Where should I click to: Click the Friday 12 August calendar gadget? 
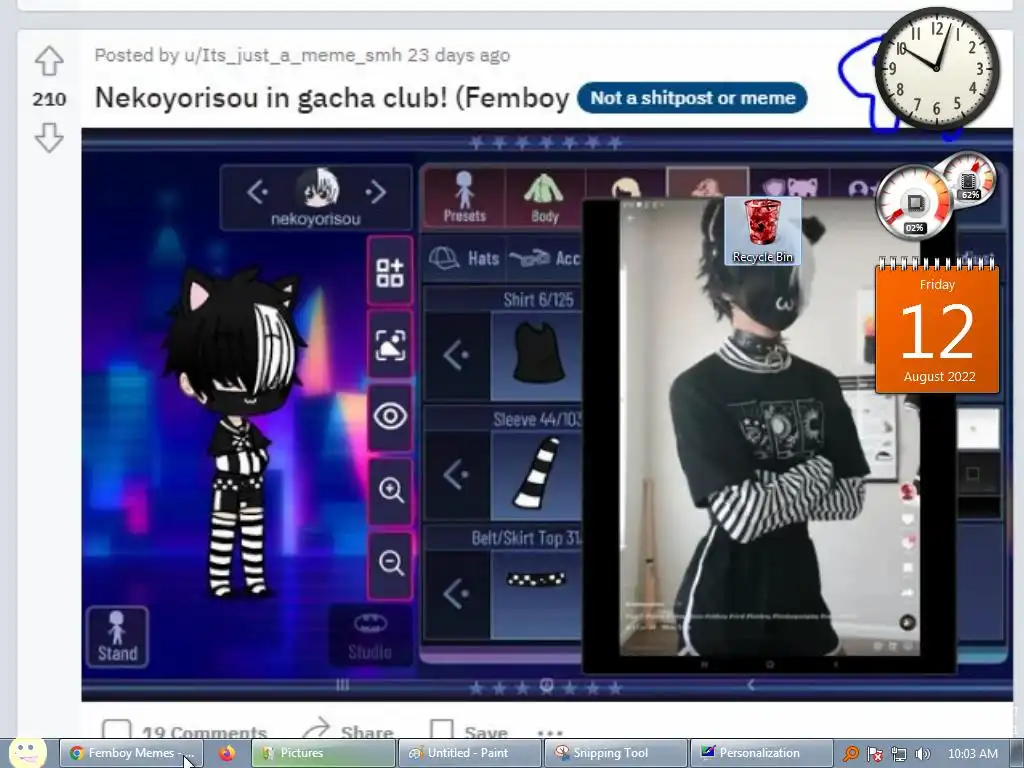point(937,326)
